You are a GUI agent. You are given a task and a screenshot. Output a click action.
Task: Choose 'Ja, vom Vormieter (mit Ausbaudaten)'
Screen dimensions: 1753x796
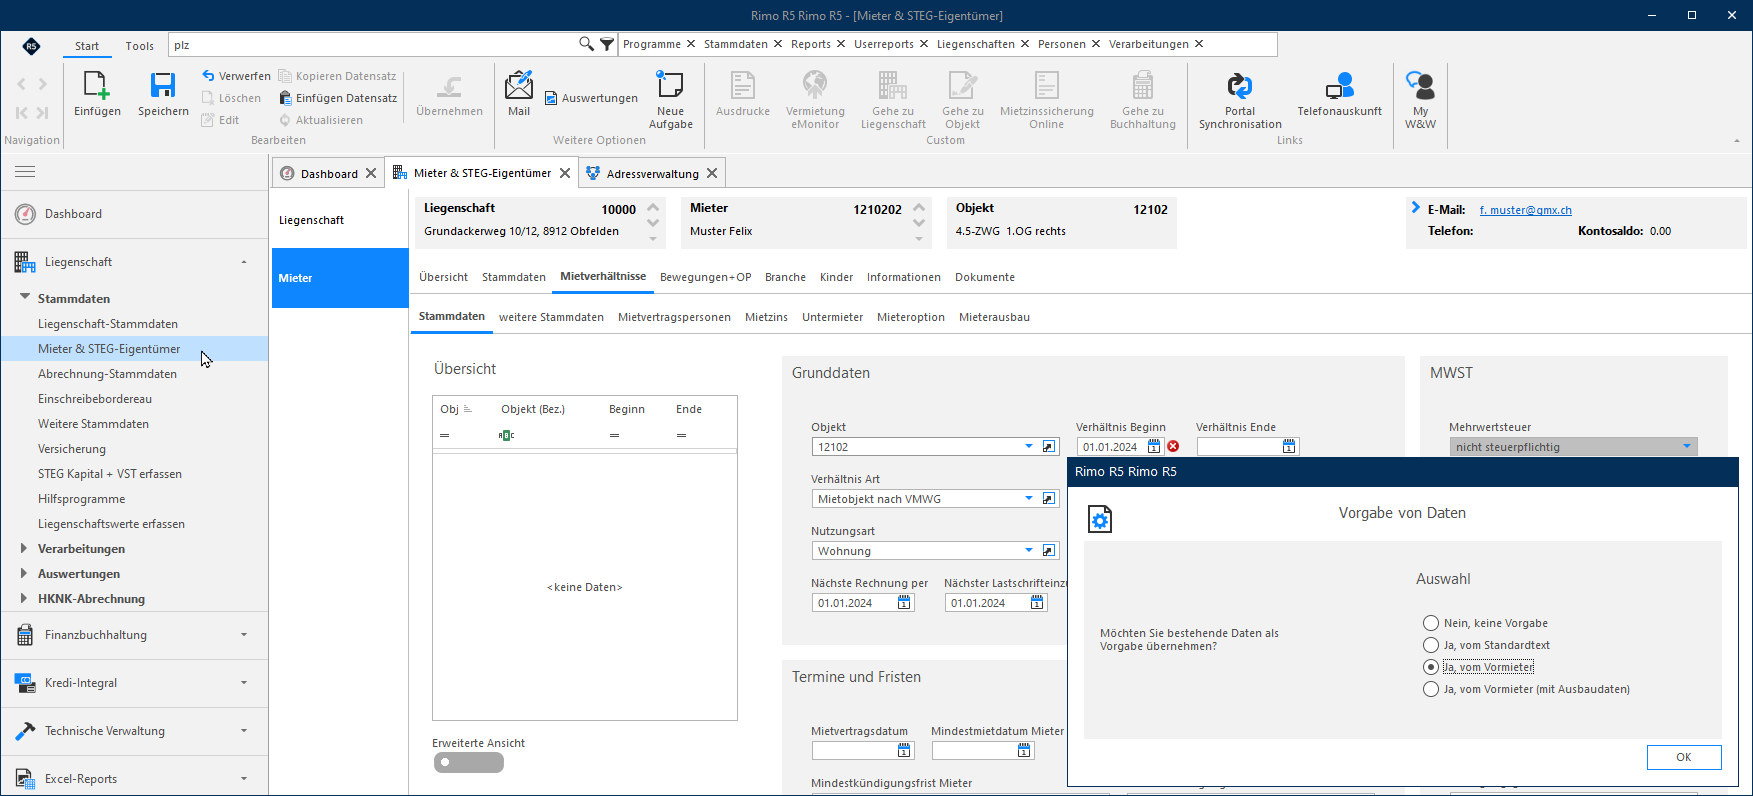1431,689
